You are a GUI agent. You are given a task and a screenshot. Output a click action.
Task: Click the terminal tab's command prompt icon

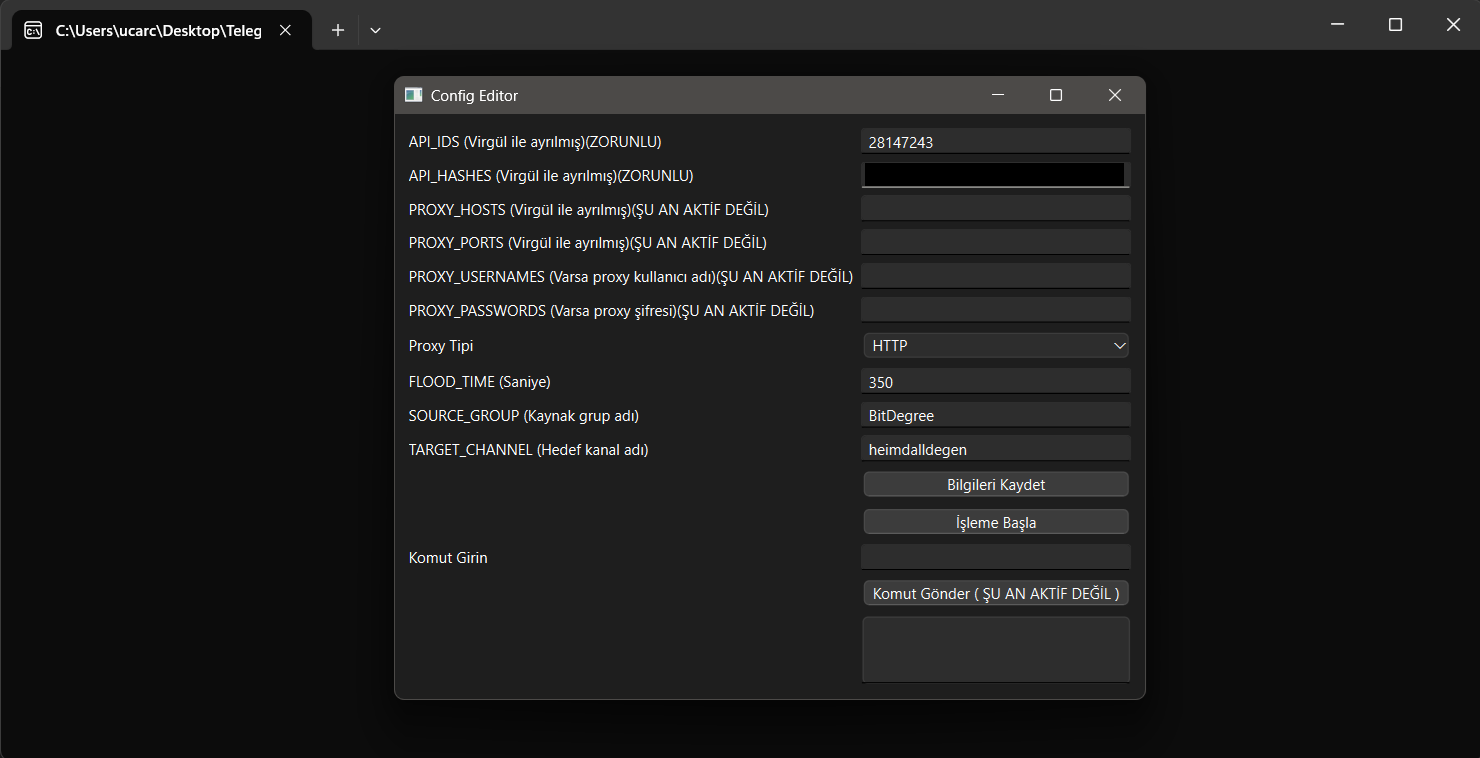33,30
